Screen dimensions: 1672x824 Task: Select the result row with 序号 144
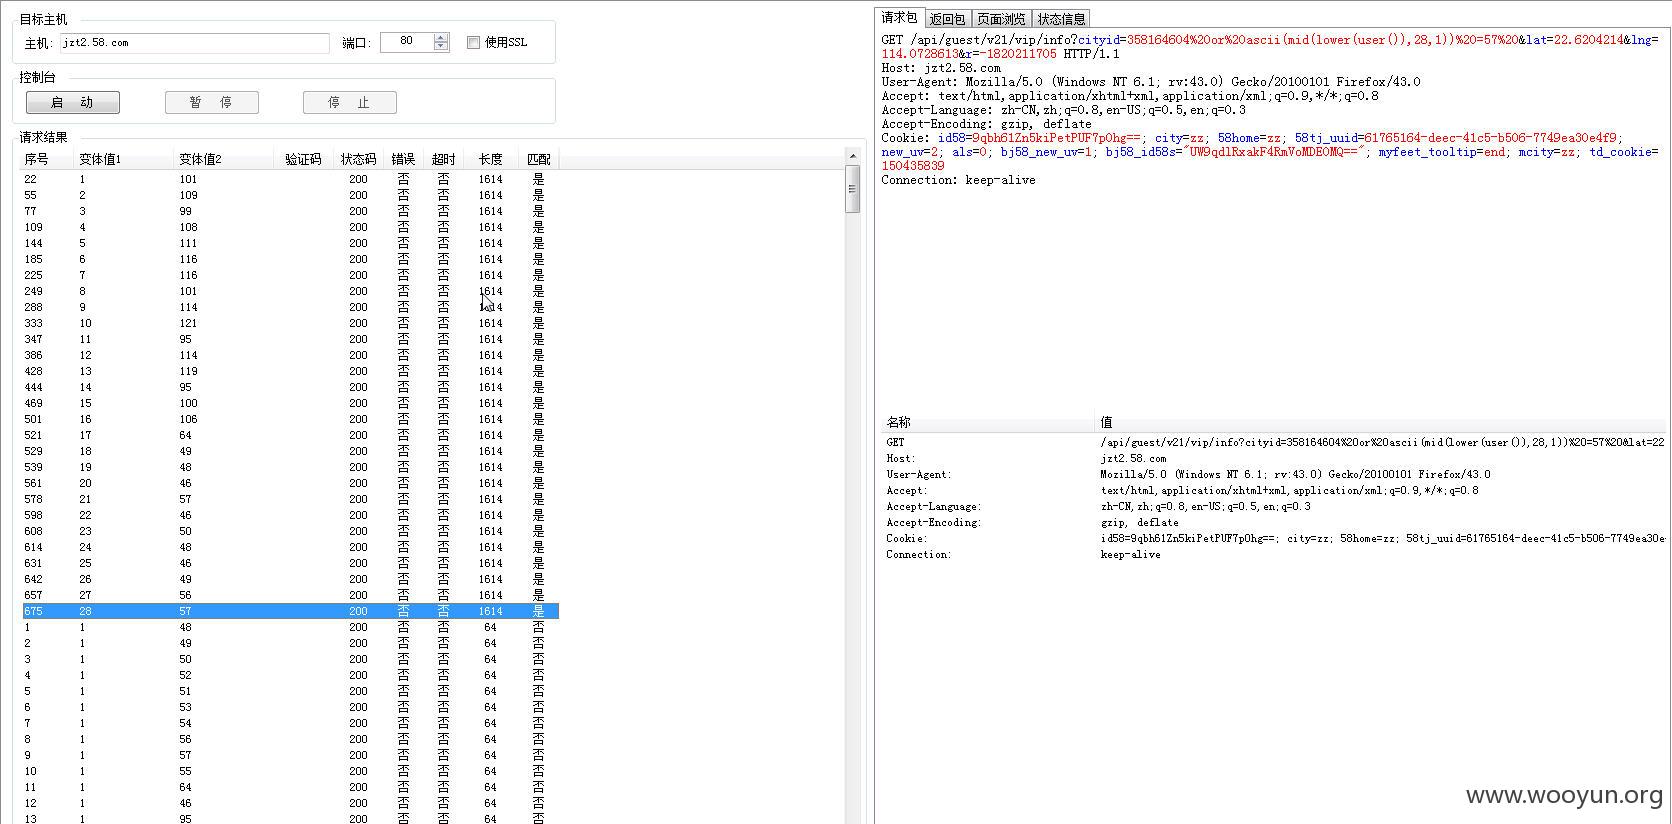pyautogui.click(x=290, y=243)
